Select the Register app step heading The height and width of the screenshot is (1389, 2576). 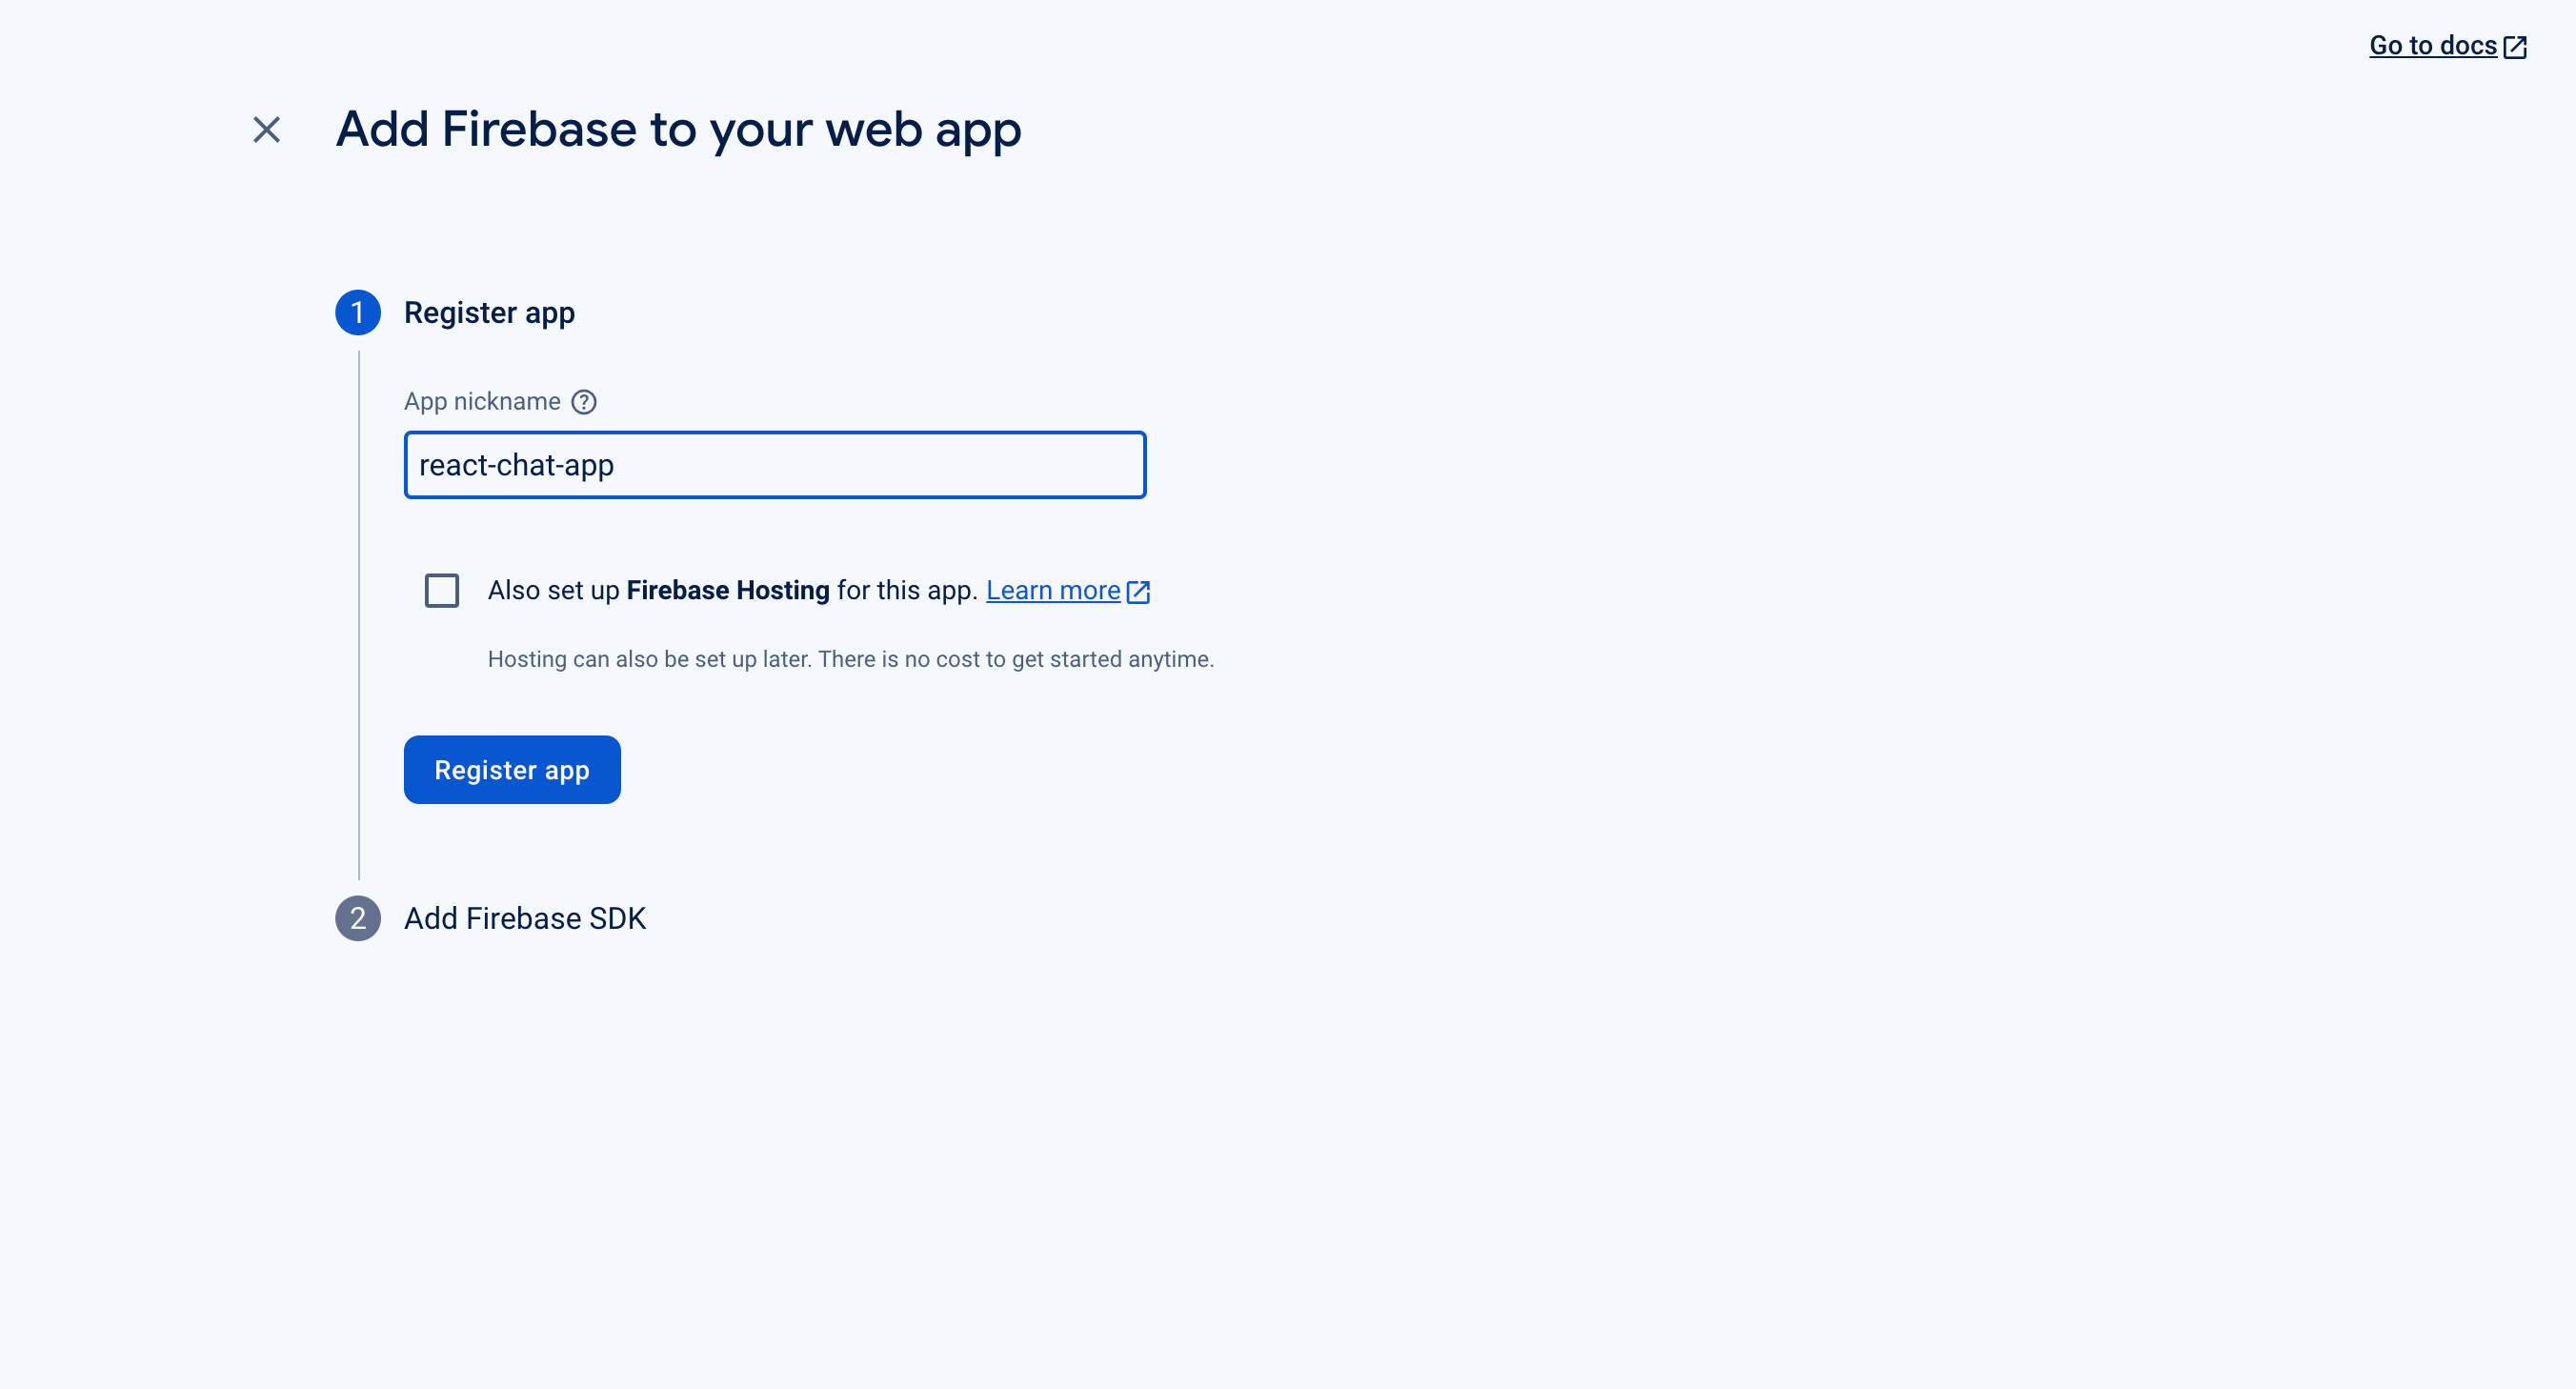point(489,313)
